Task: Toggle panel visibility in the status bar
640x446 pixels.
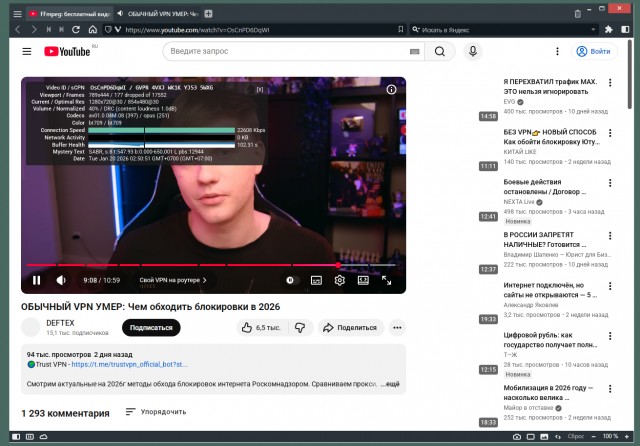Action: pos(16,437)
